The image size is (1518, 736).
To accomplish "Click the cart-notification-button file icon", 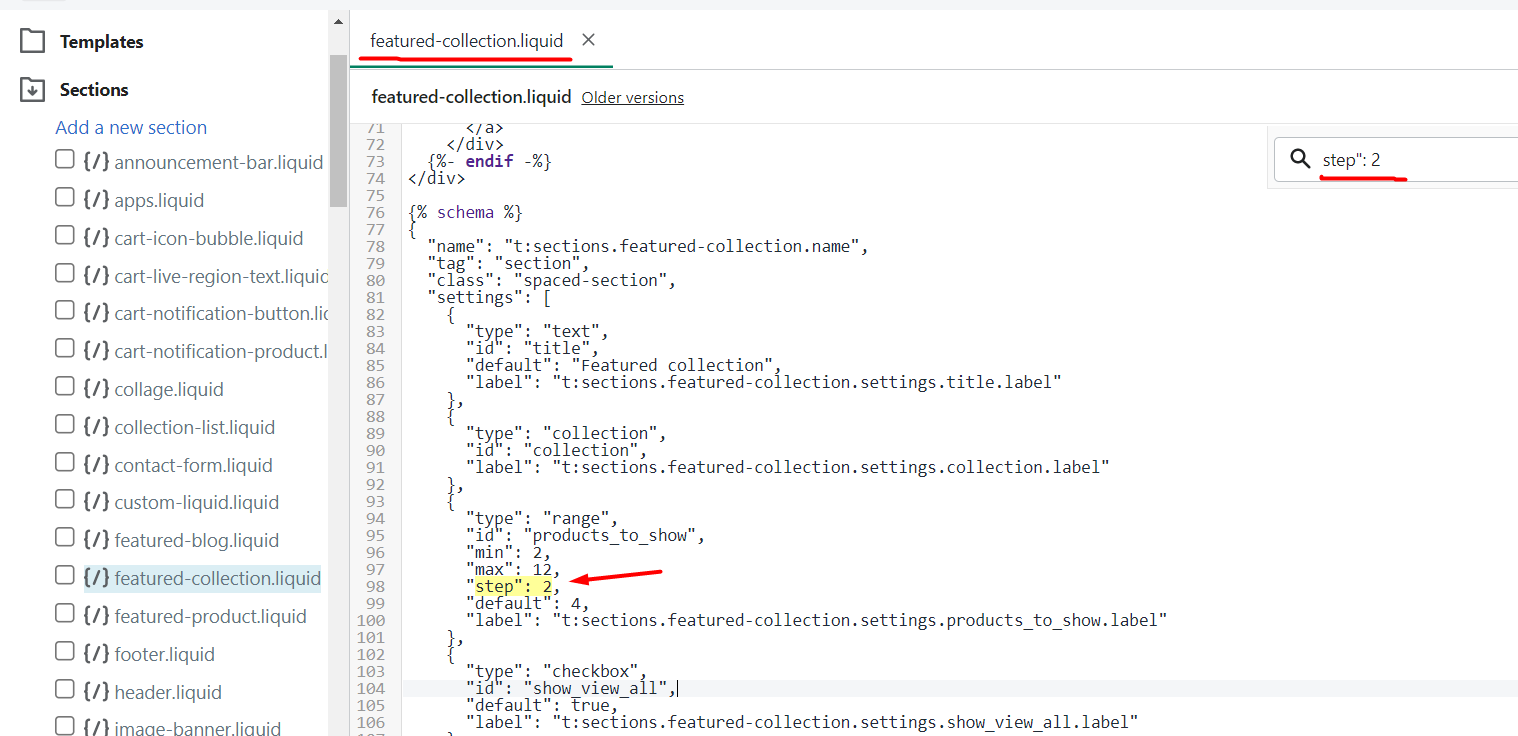I will [x=96, y=313].
